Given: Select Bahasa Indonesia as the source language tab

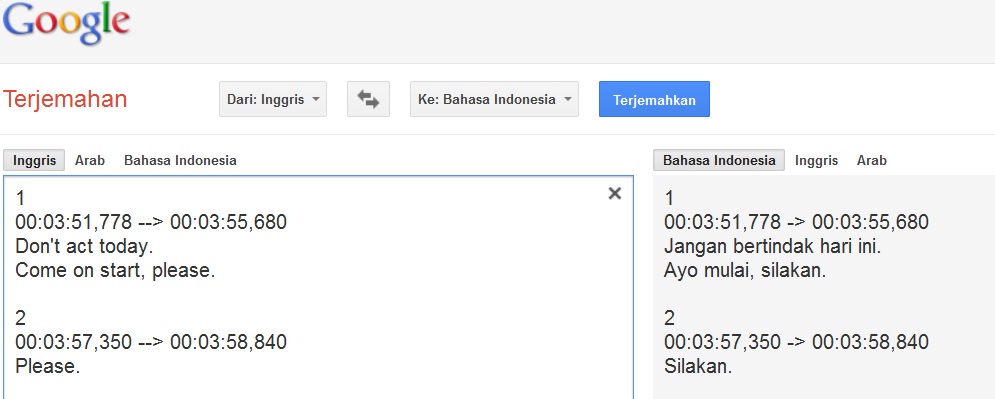Looking at the screenshot, I should click(180, 160).
